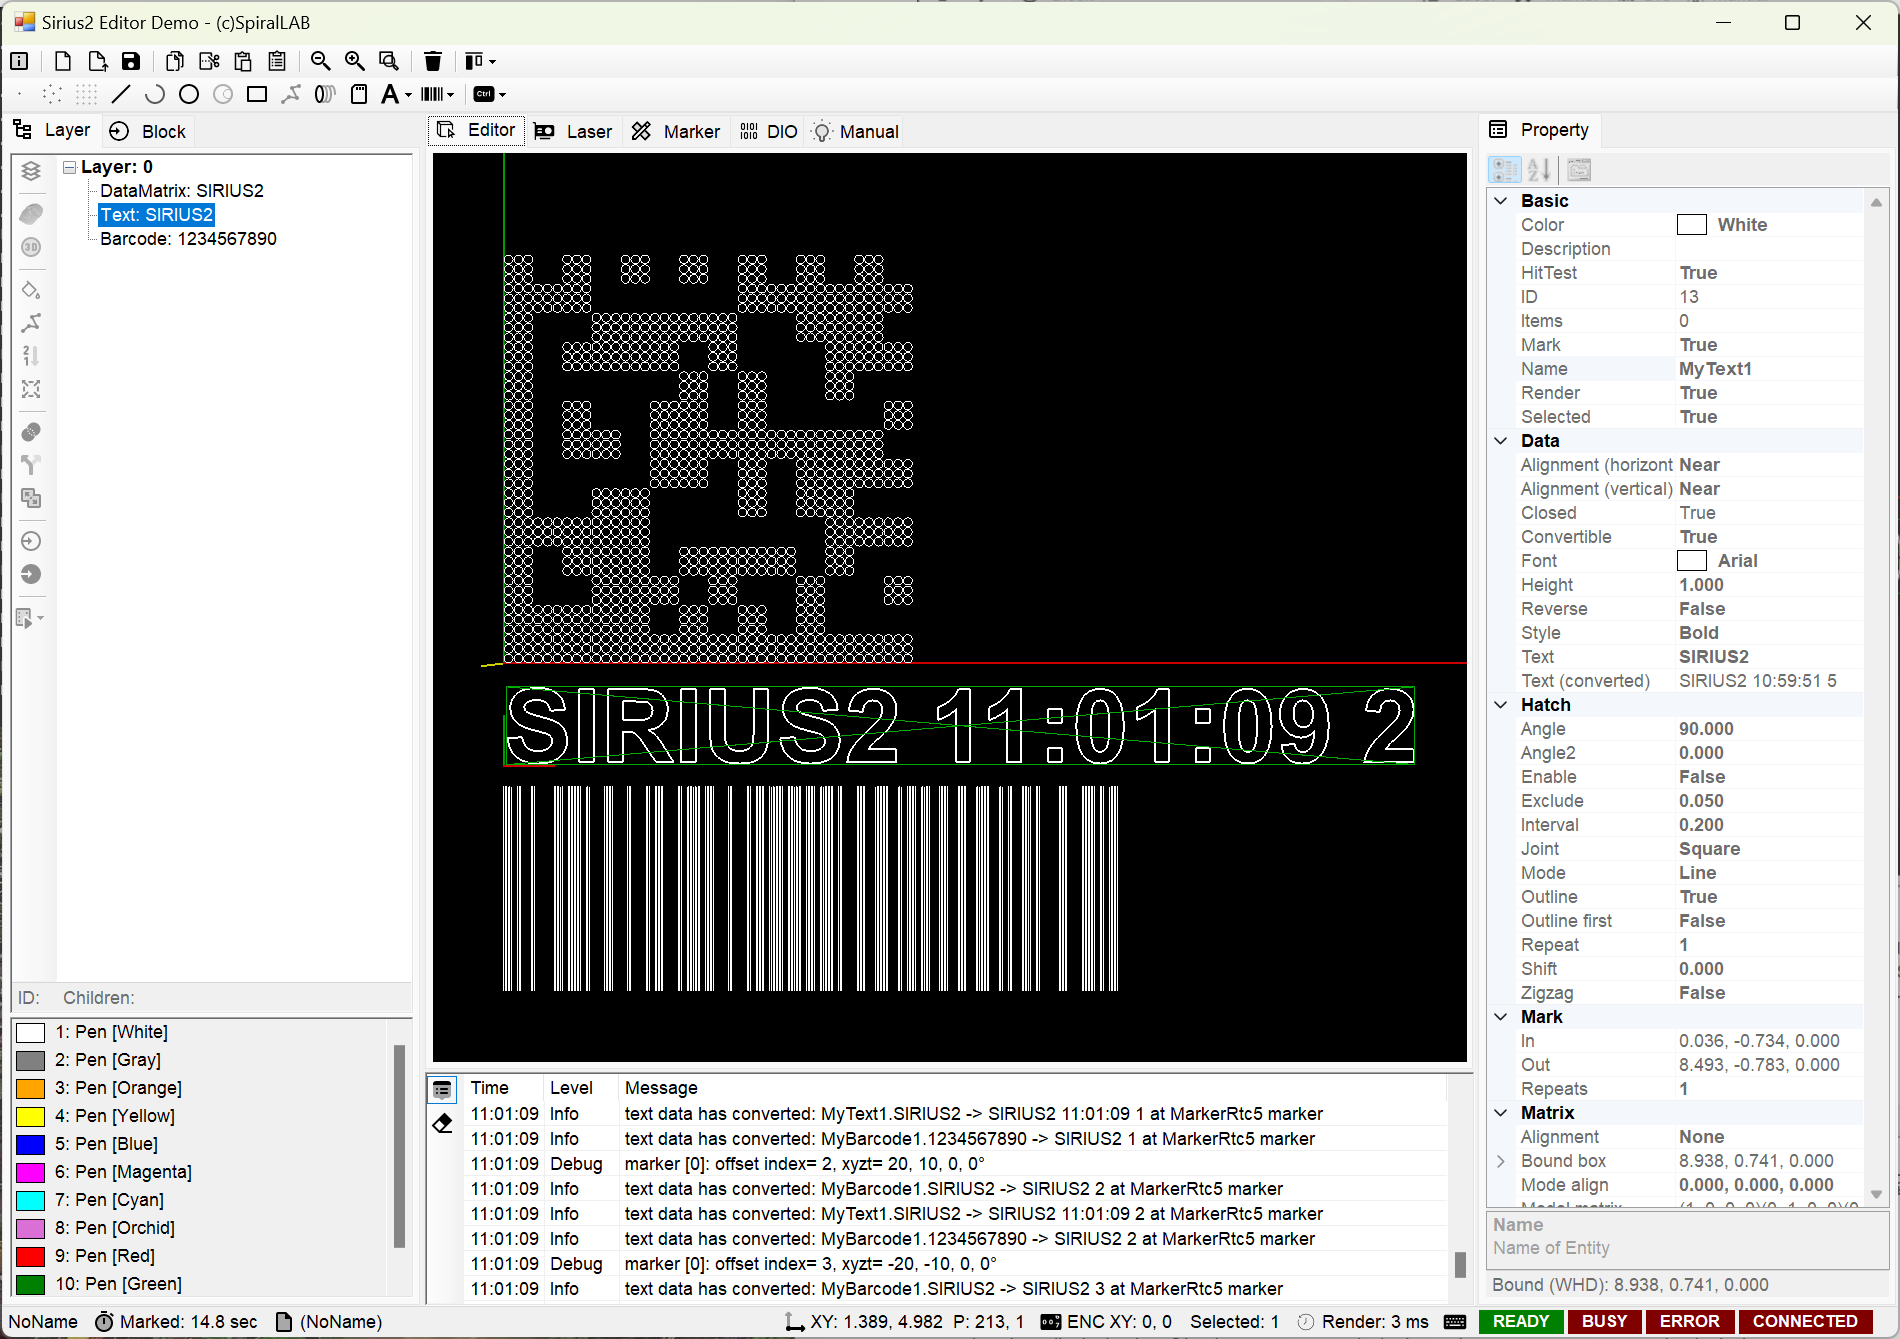Screen dimensions: 1900x1339
Task: Click the layers stack icon in sidebar
Action: pos(31,171)
